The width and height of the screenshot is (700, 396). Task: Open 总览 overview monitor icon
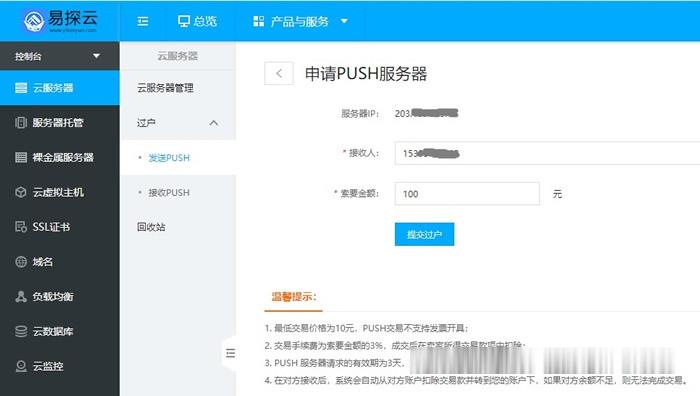(183, 21)
